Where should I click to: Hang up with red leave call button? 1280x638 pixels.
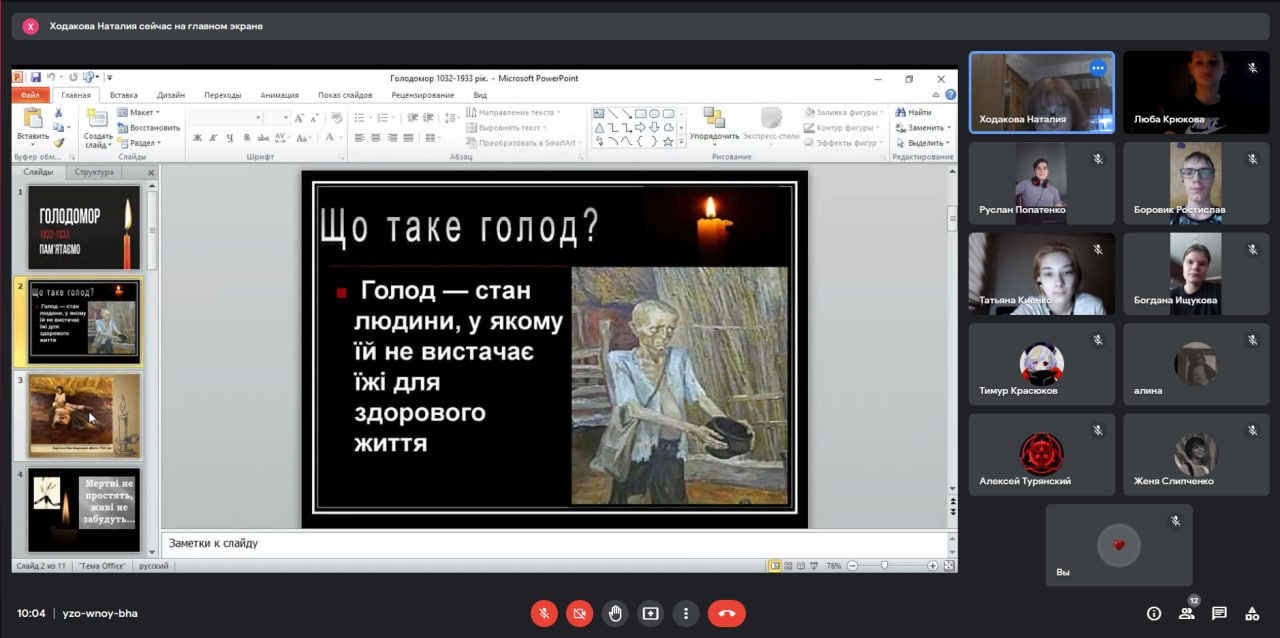point(726,613)
